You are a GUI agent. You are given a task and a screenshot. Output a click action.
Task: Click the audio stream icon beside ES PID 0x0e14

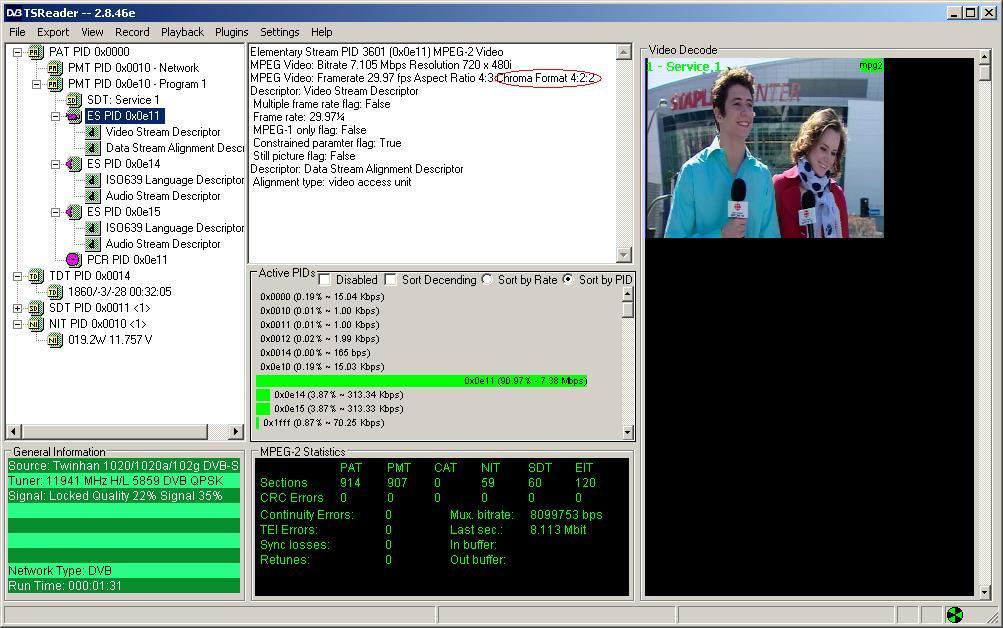(74, 164)
